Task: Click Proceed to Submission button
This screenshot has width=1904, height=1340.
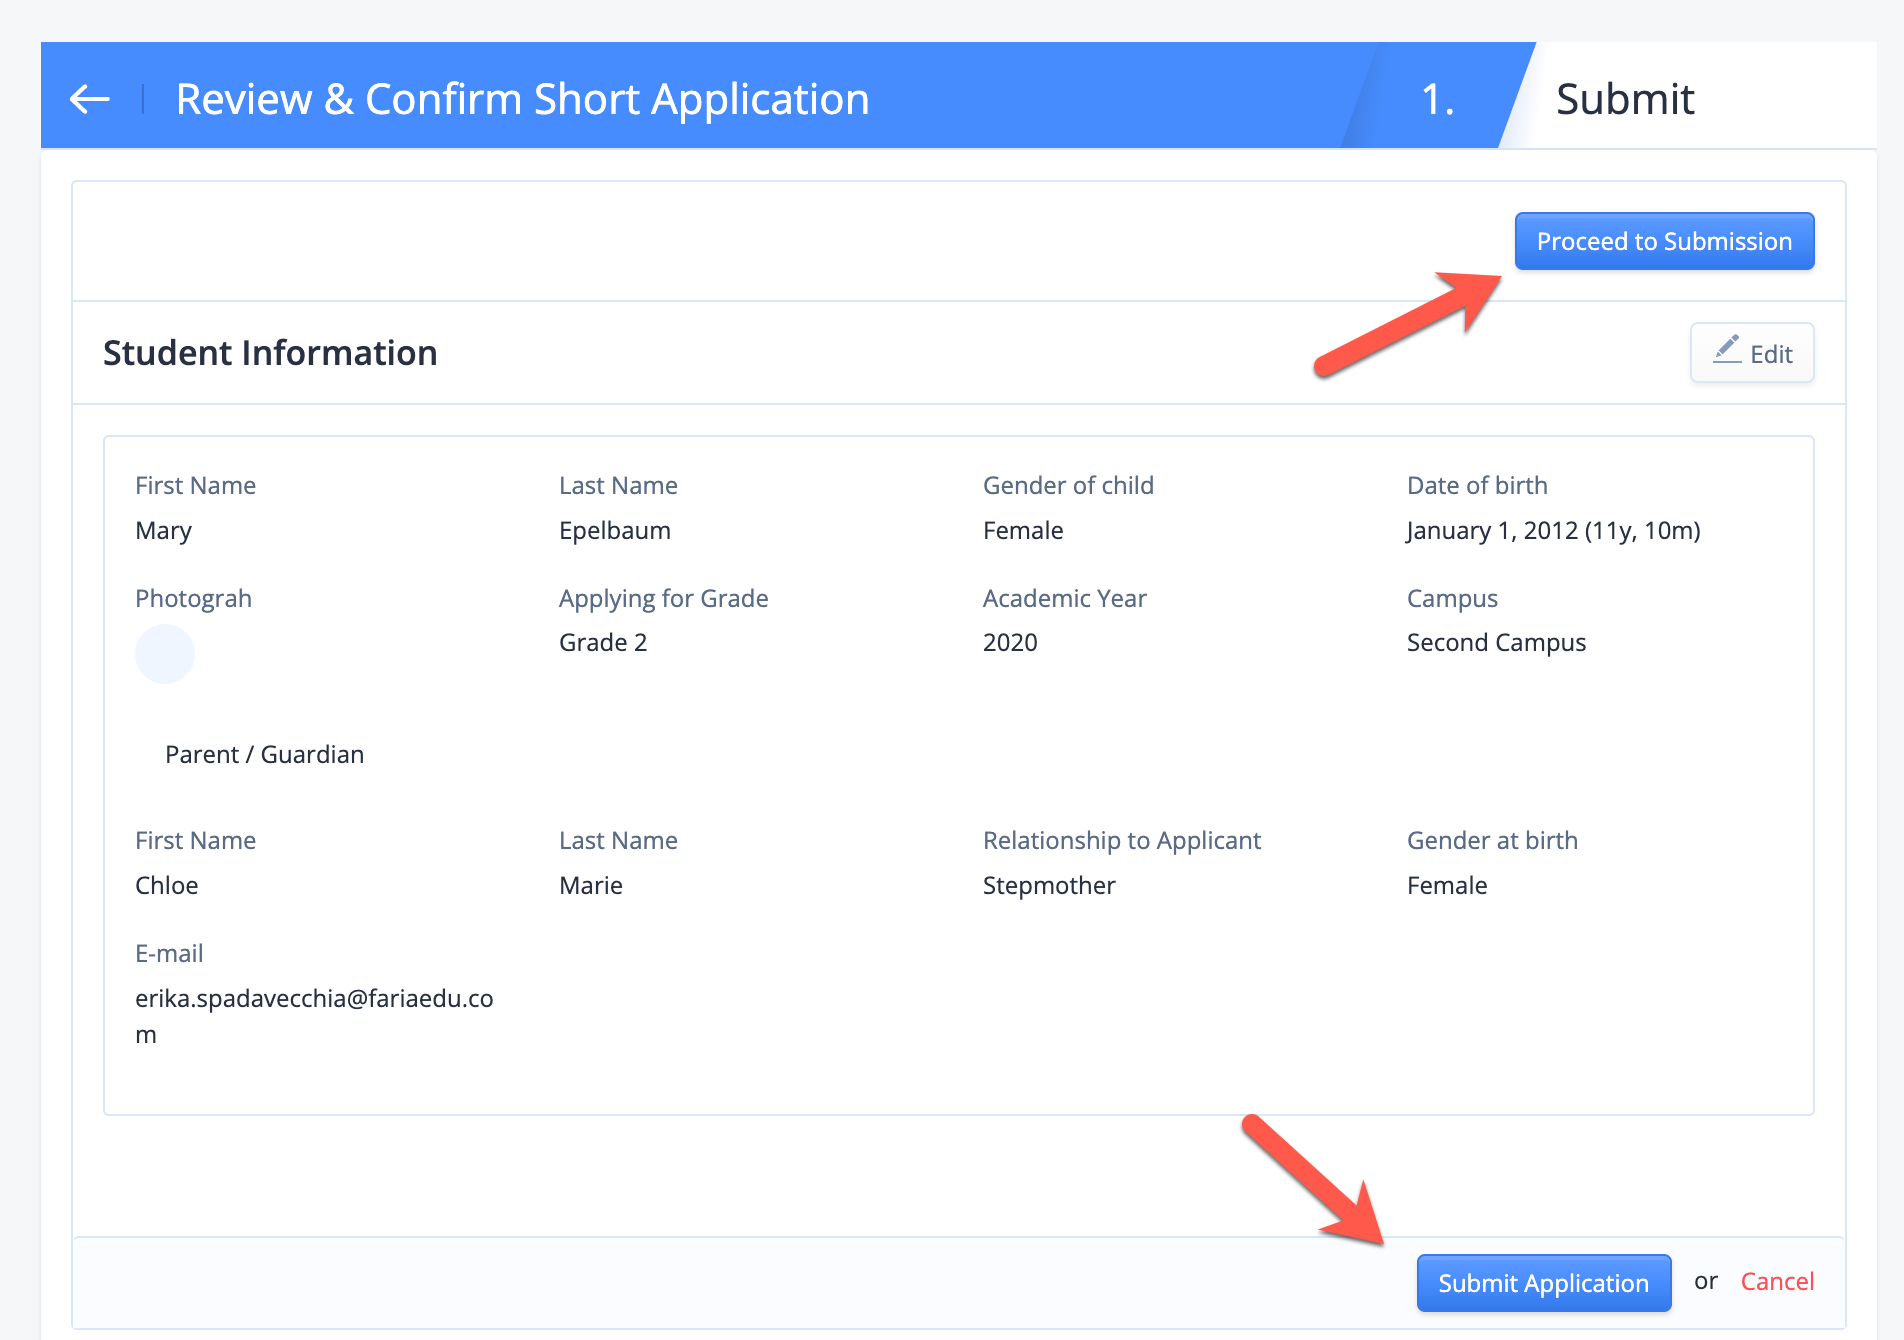Action: (x=1664, y=241)
